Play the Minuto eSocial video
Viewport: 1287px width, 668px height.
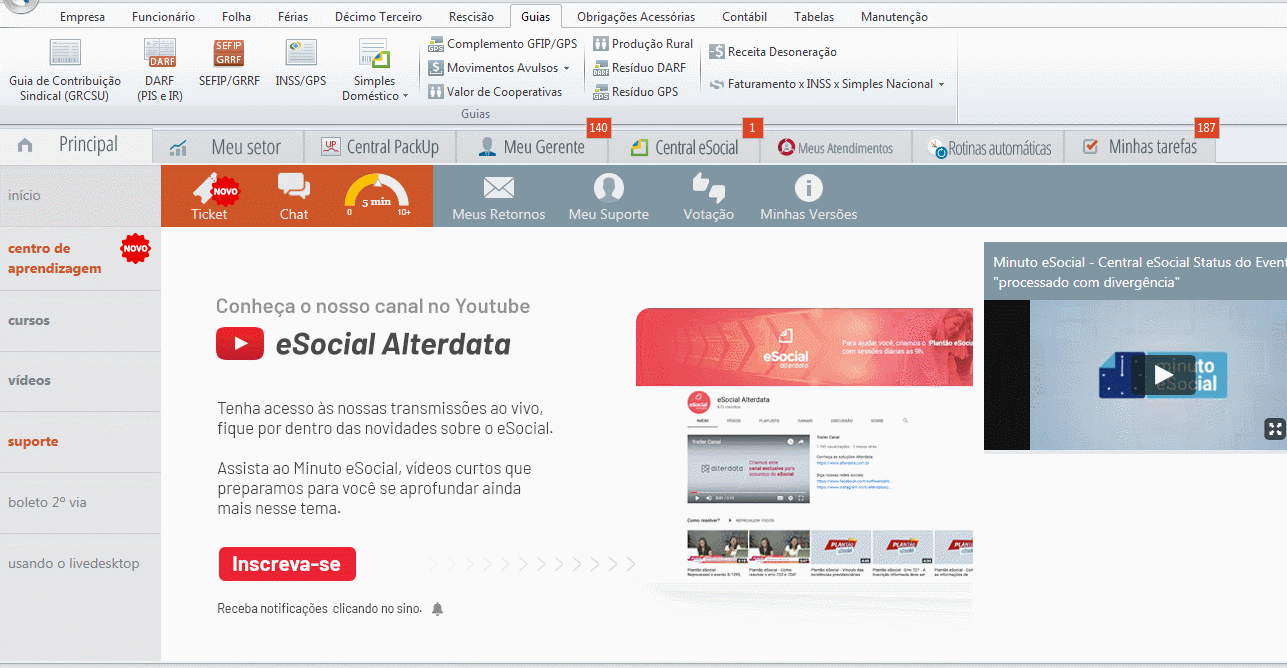[1162, 375]
